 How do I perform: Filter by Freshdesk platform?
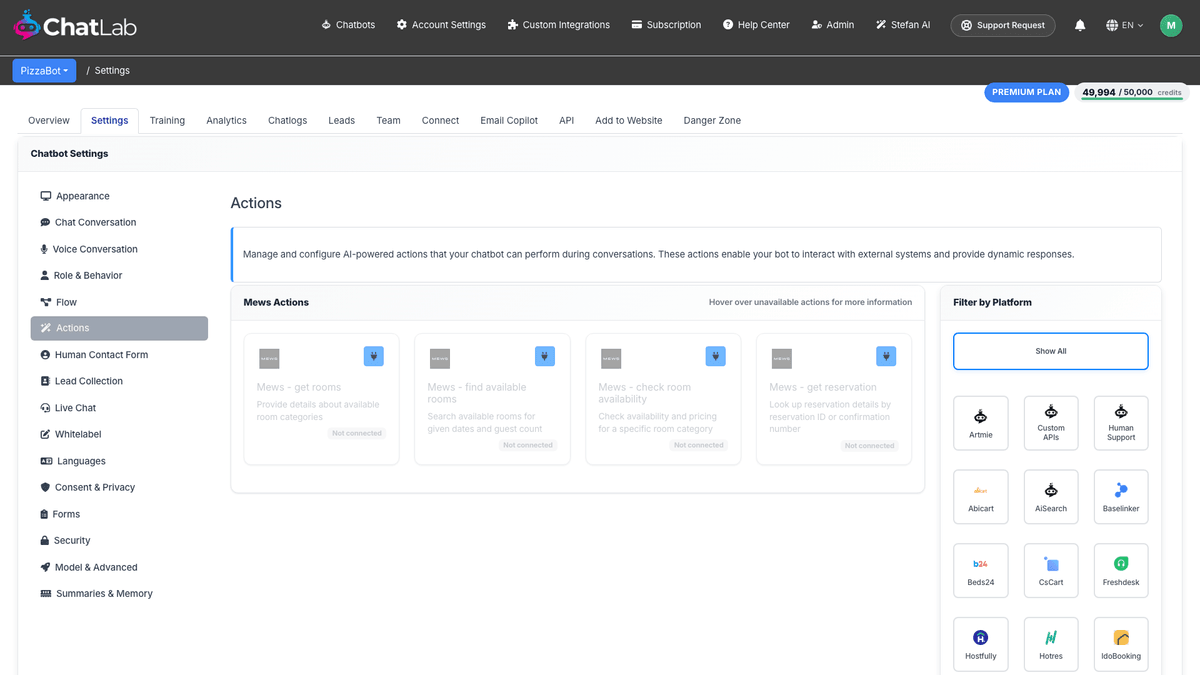click(1121, 571)
